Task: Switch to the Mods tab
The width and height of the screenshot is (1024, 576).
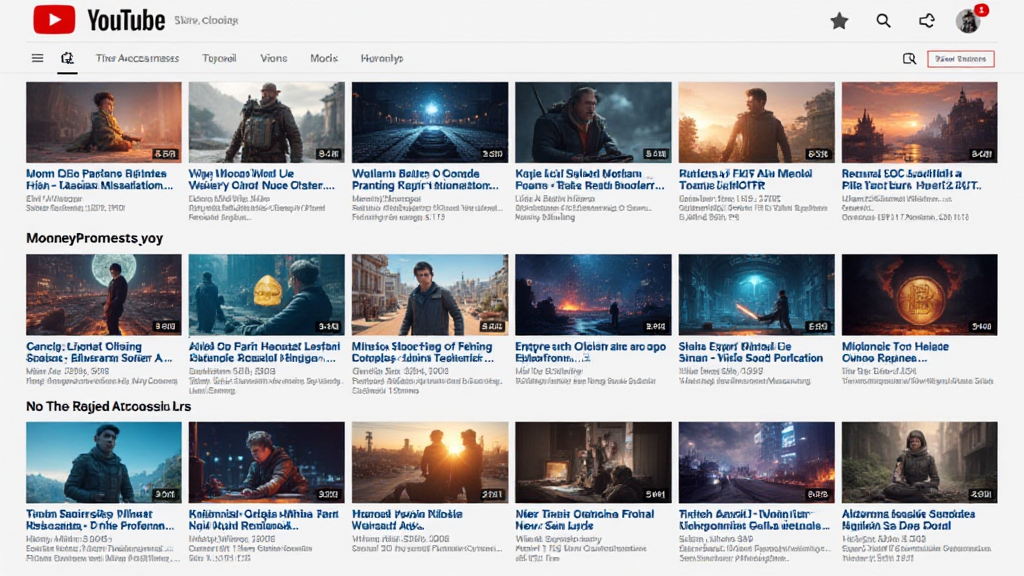Action: pyautogui.click(x=324, y=58)
